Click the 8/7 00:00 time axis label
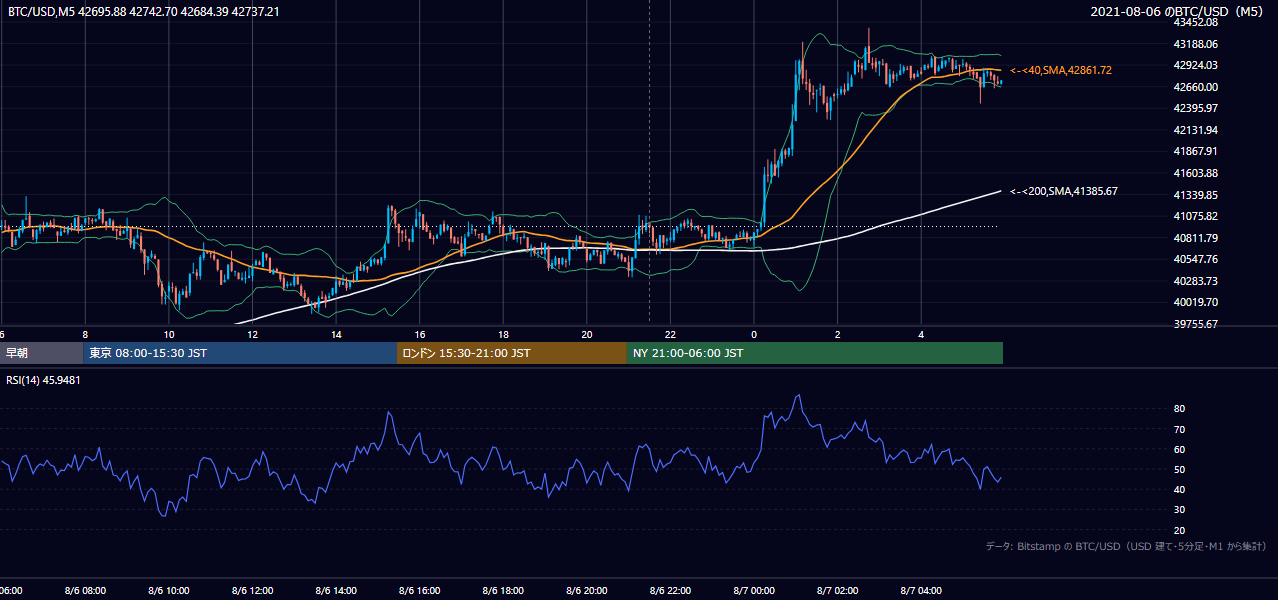Image resolution: width=1278 pixels, height=600 pixels. click(x=754, y=591)
